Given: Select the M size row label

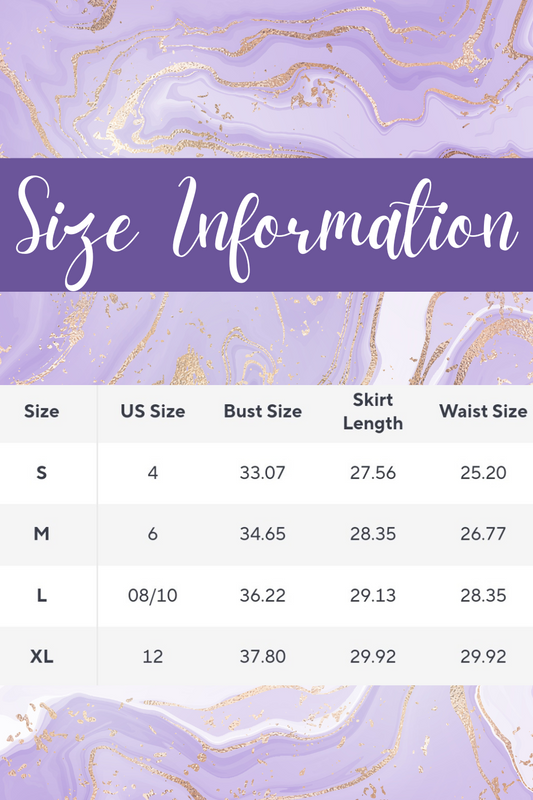Looking at the screenshot, I should point(42,534).
